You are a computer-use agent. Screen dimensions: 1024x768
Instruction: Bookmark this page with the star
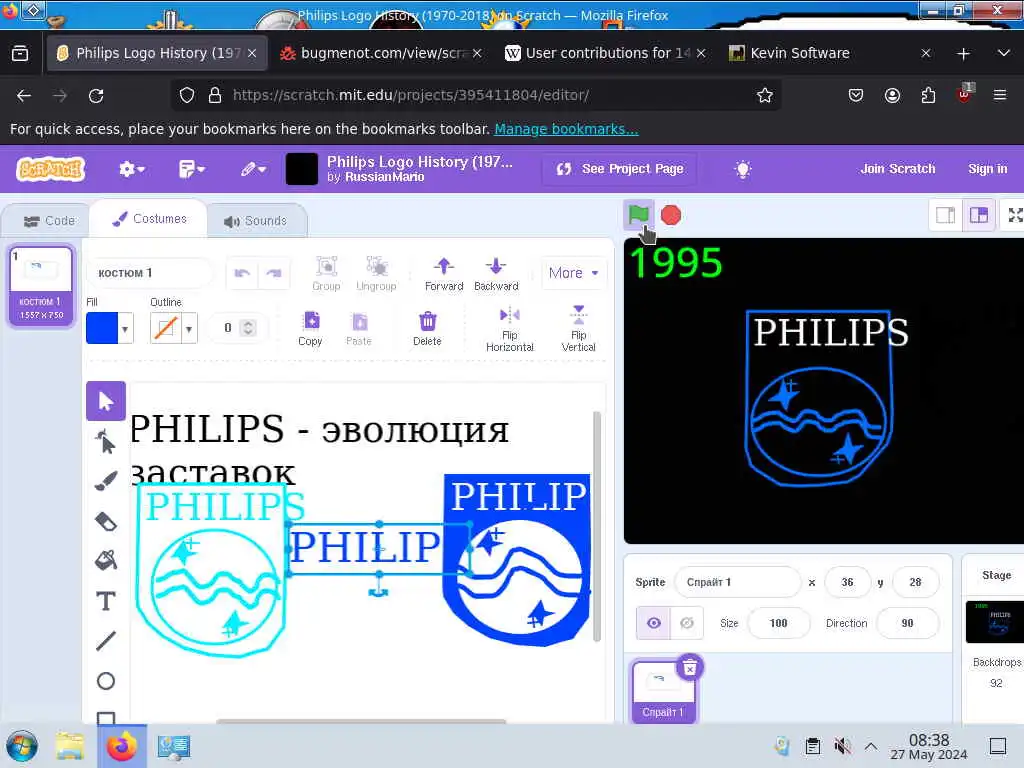click(765, 95)
